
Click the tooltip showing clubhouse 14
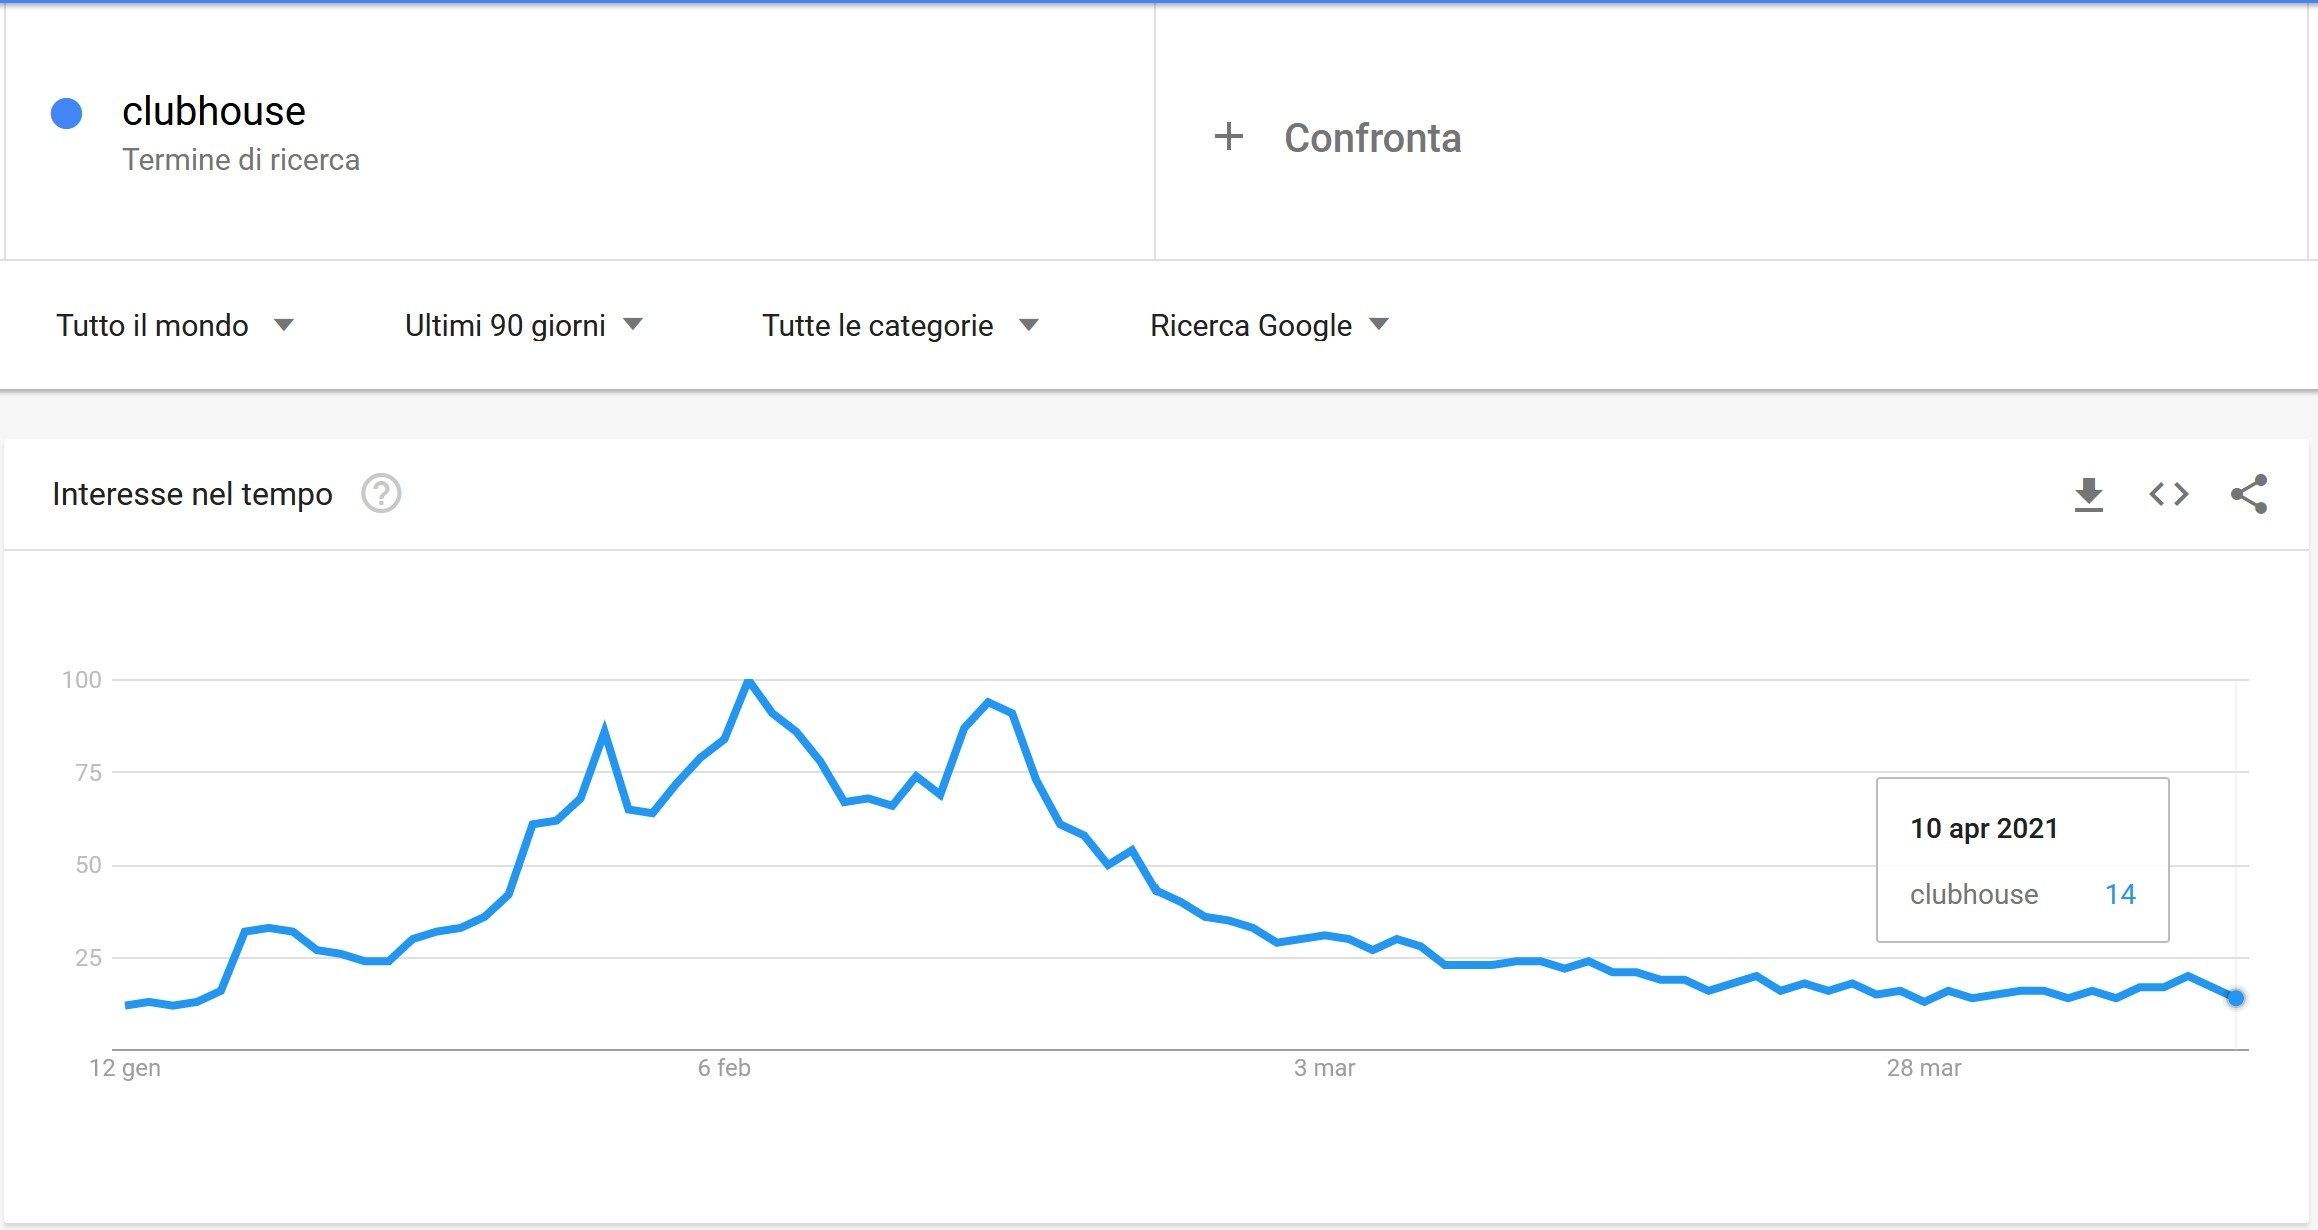click(2022, 860)
